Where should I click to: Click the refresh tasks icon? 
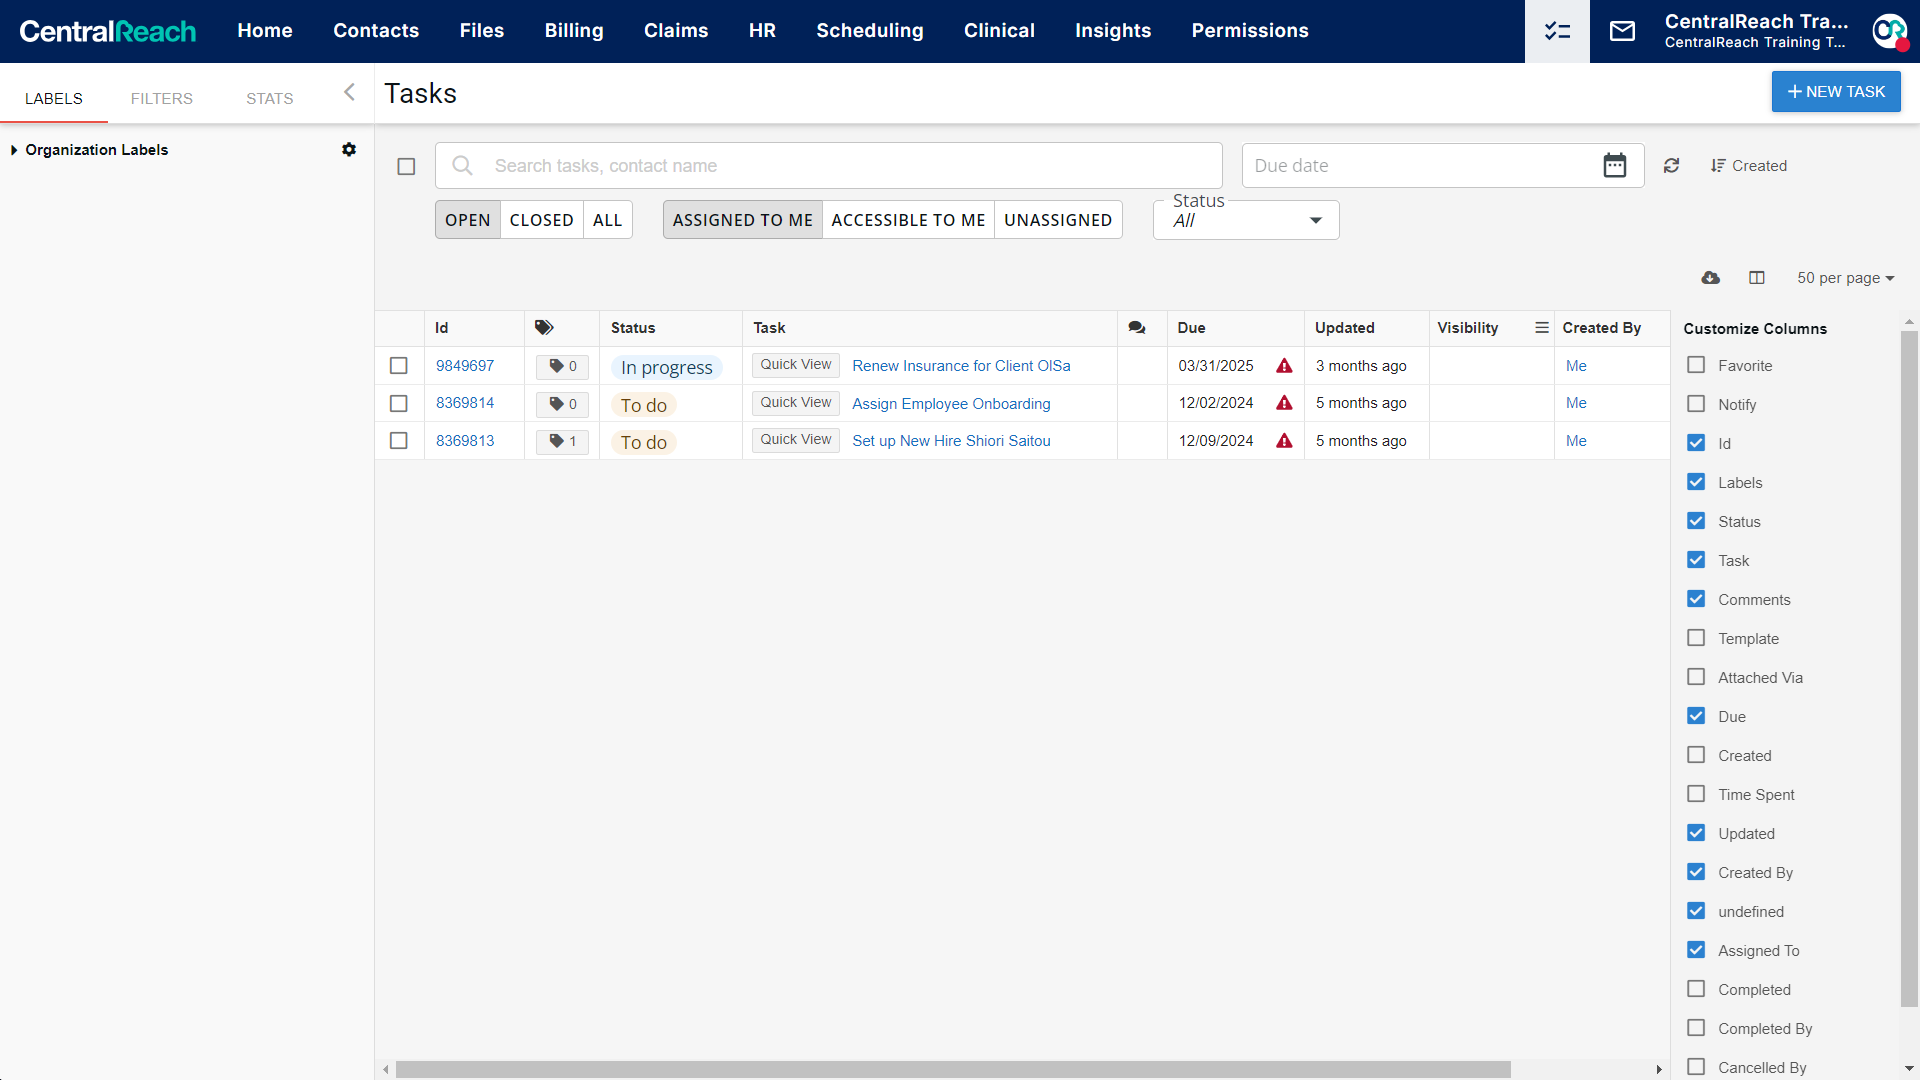pyautogui.click(x=1671, y=166)
